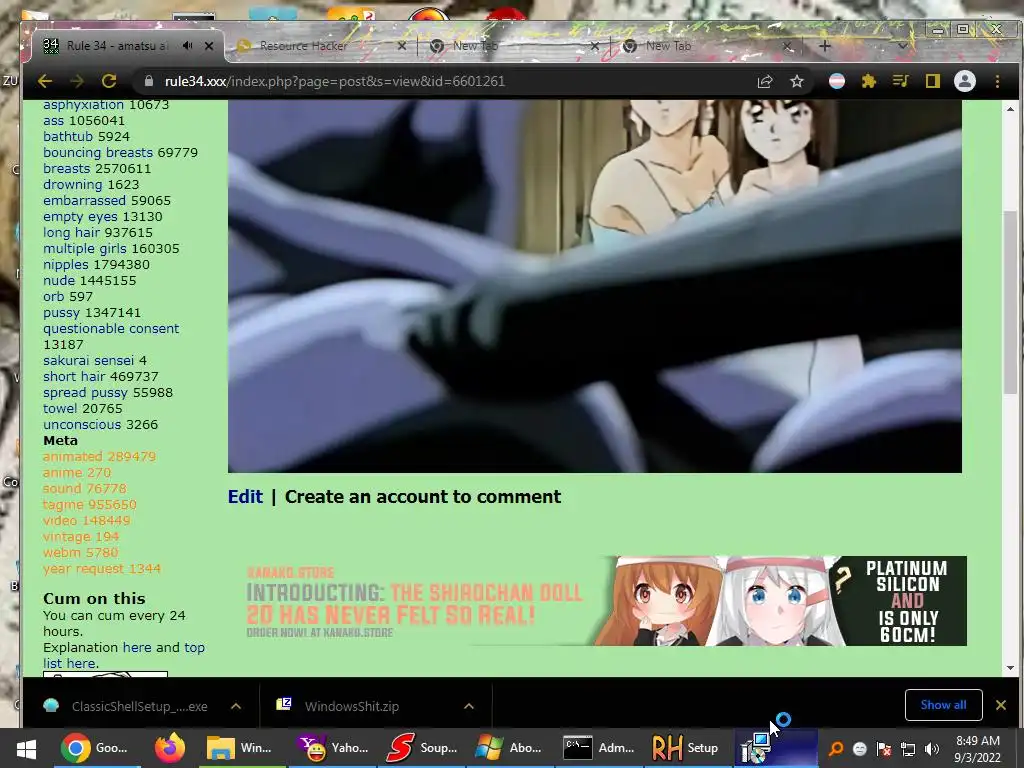Open the Soup taskbar app
This screenshot has height=768, width=1024.
click(x=423, y=748)
